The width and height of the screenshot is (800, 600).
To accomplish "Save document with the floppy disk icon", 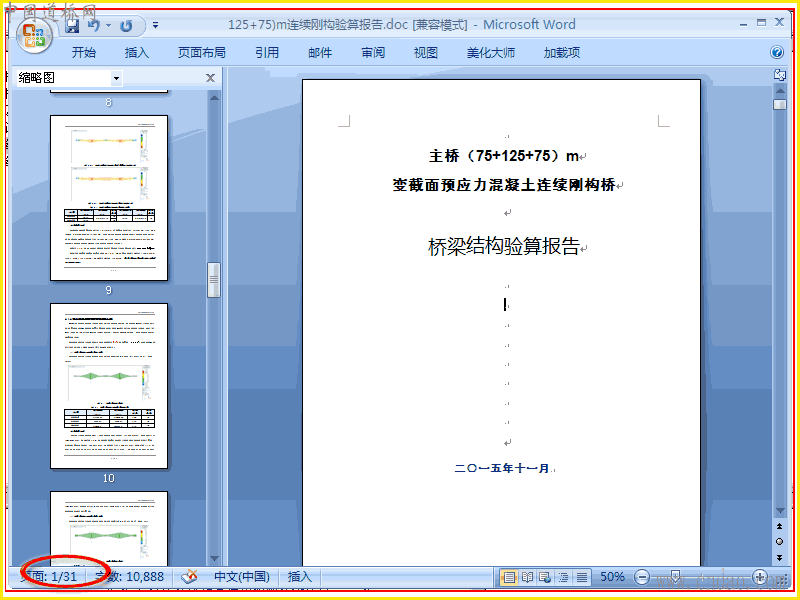I will (x=71, y=26).
